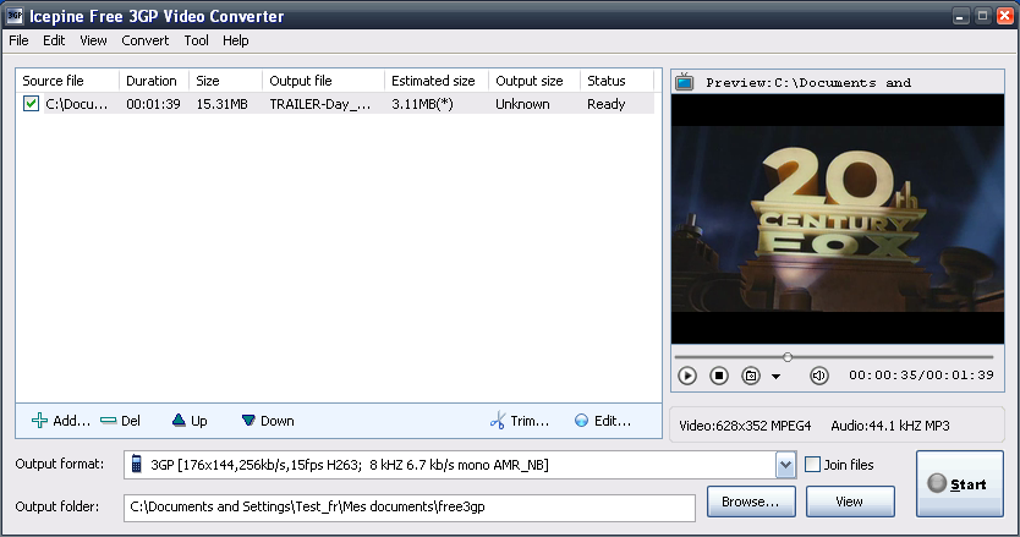Open the Tool menu
1020x537 pixels.
196,40
